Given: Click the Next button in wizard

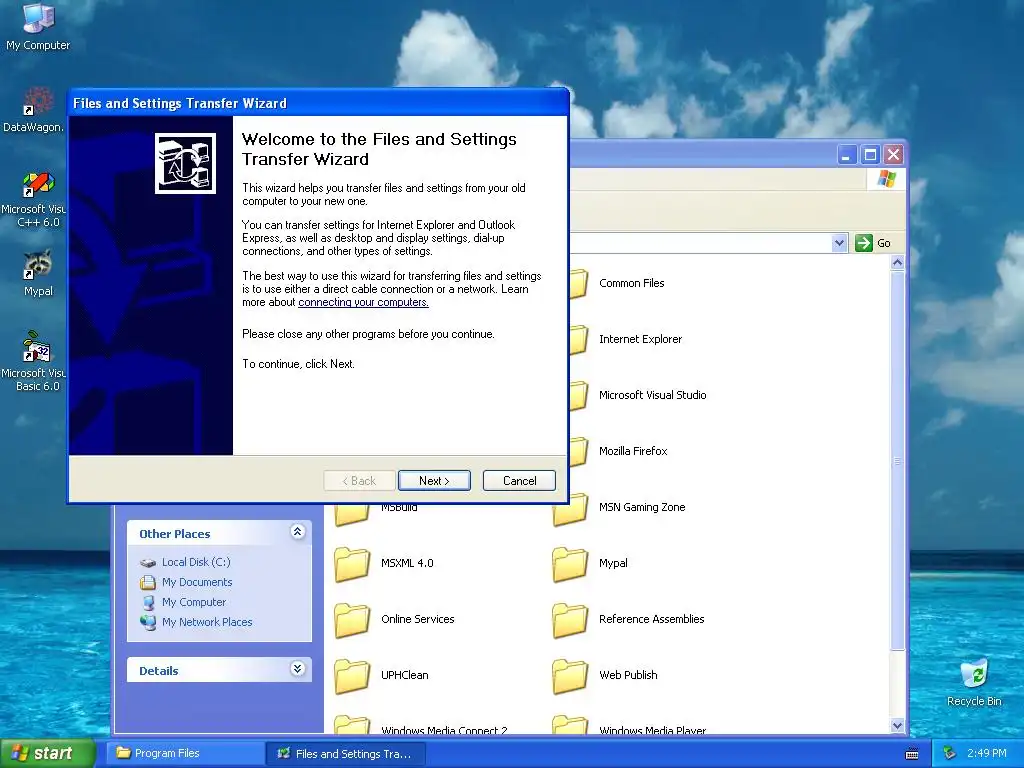Looking at the screenshot, I should (434, 481).
